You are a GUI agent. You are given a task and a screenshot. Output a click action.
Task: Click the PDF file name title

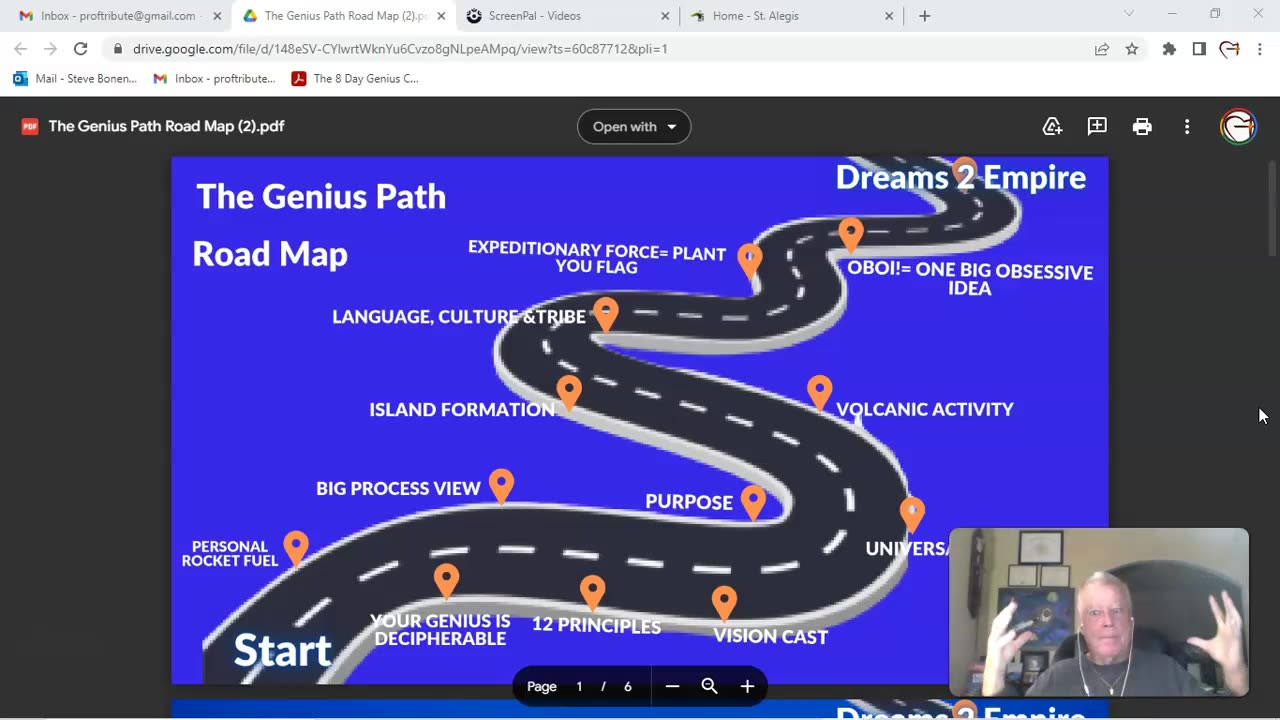point(166,126)
